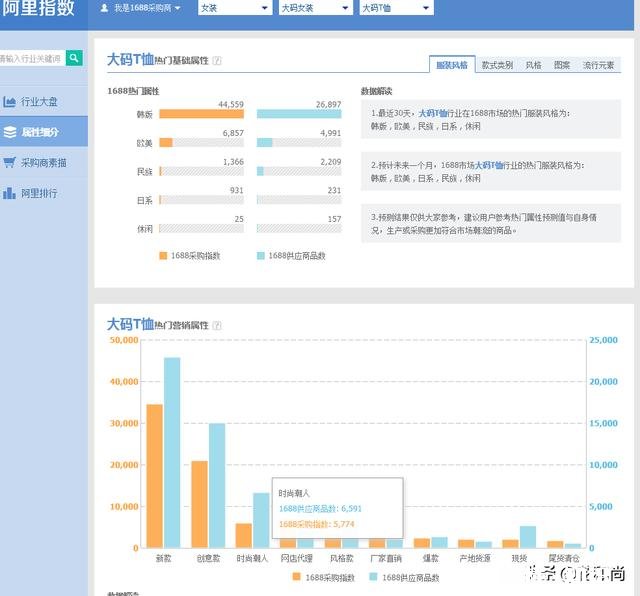Click help icon beside 热门基础属性 title
The width and height of the screenshot is (640, 596).
(217, 61)
